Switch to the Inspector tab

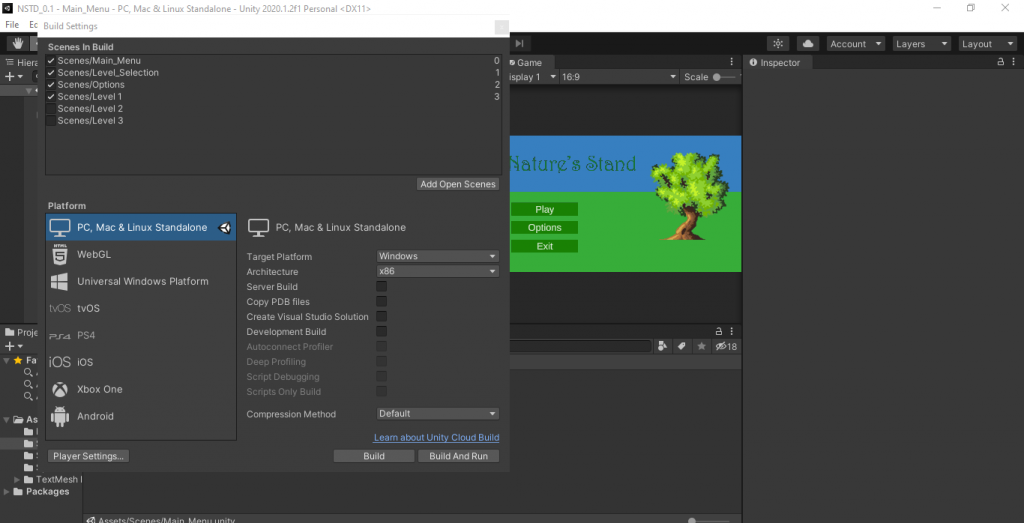[x=775, y=63]
